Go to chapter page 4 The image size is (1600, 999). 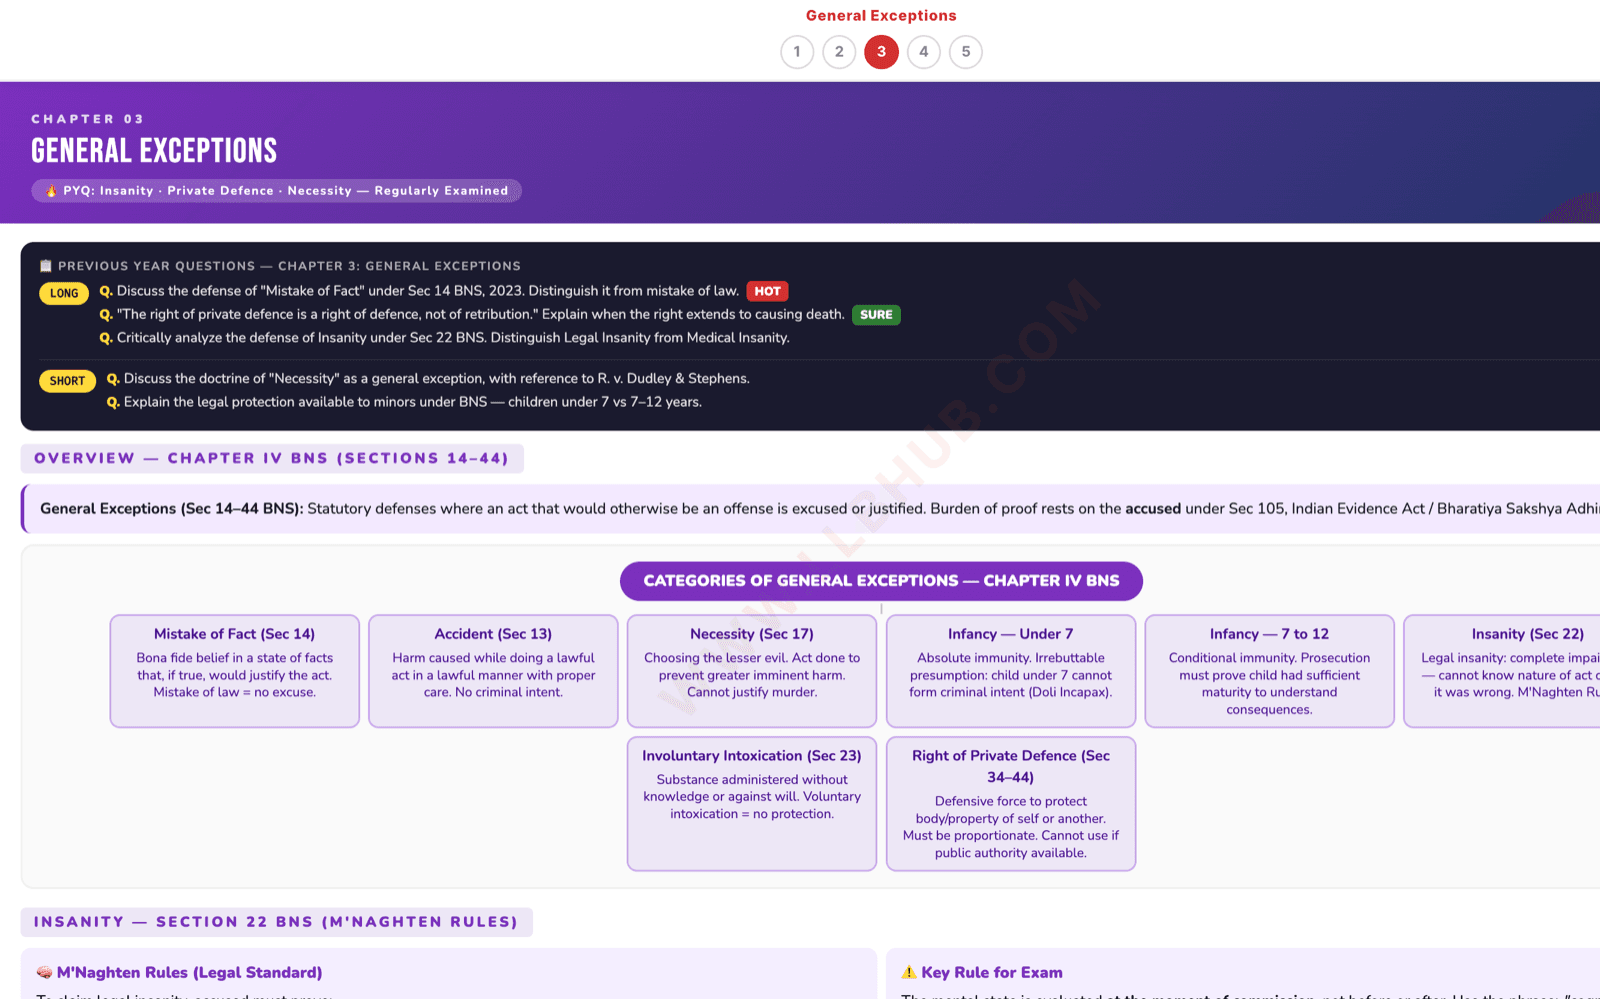coord(923,52)
